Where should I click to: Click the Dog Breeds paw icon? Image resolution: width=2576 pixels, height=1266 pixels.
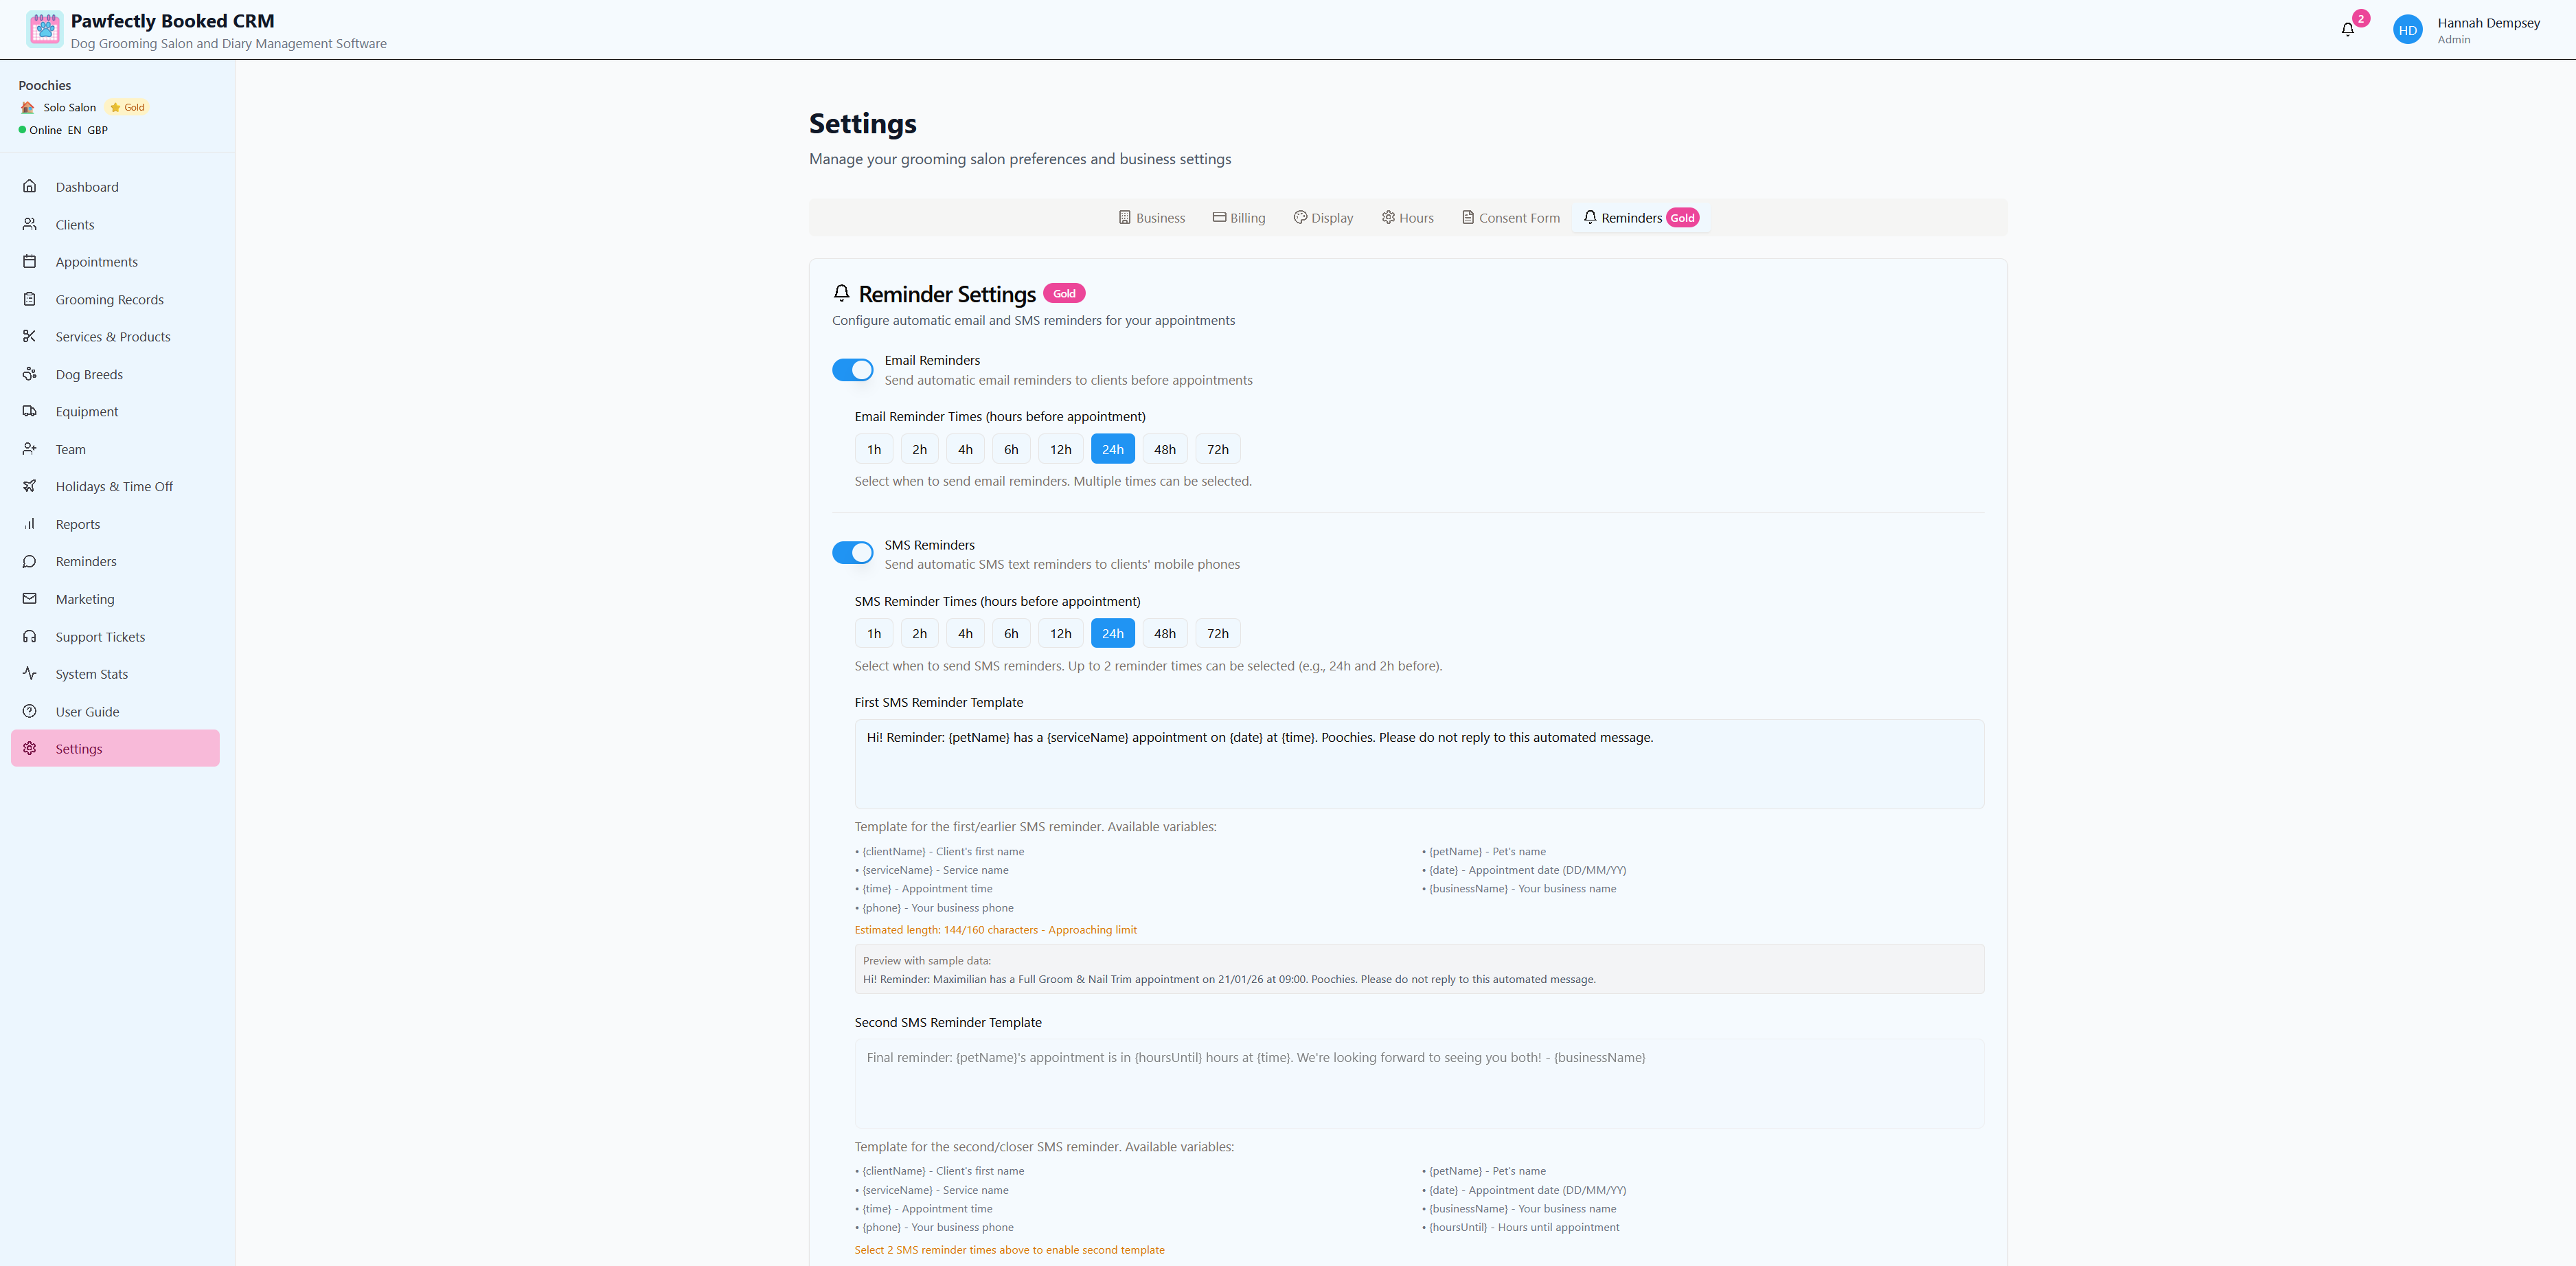[x=30, y=374]
